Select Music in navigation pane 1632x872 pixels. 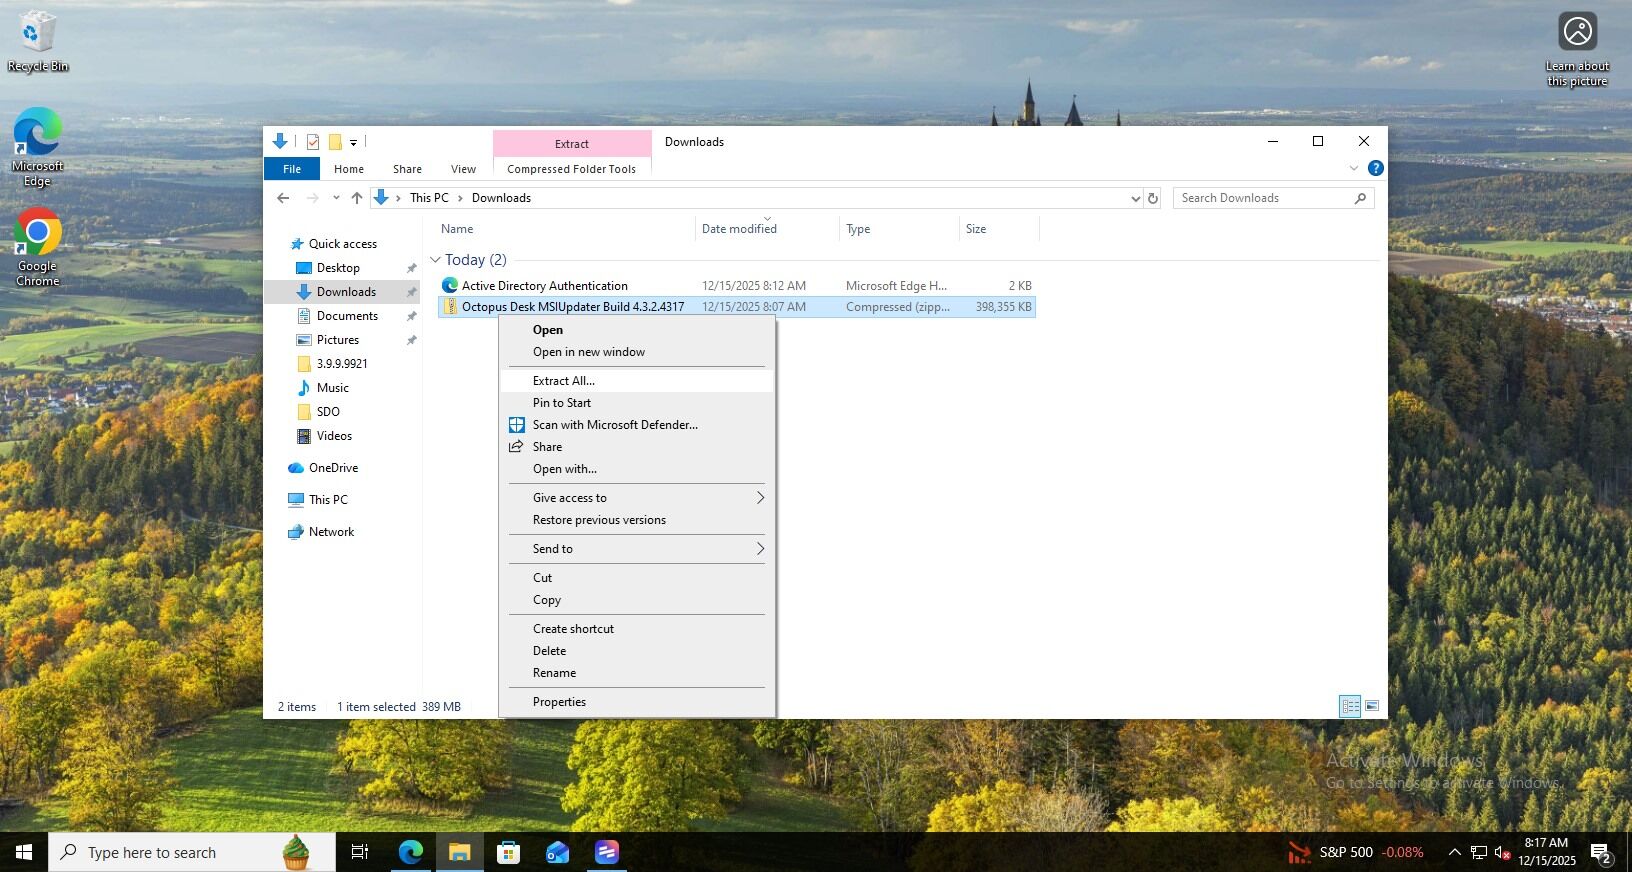tap(332, 388)
